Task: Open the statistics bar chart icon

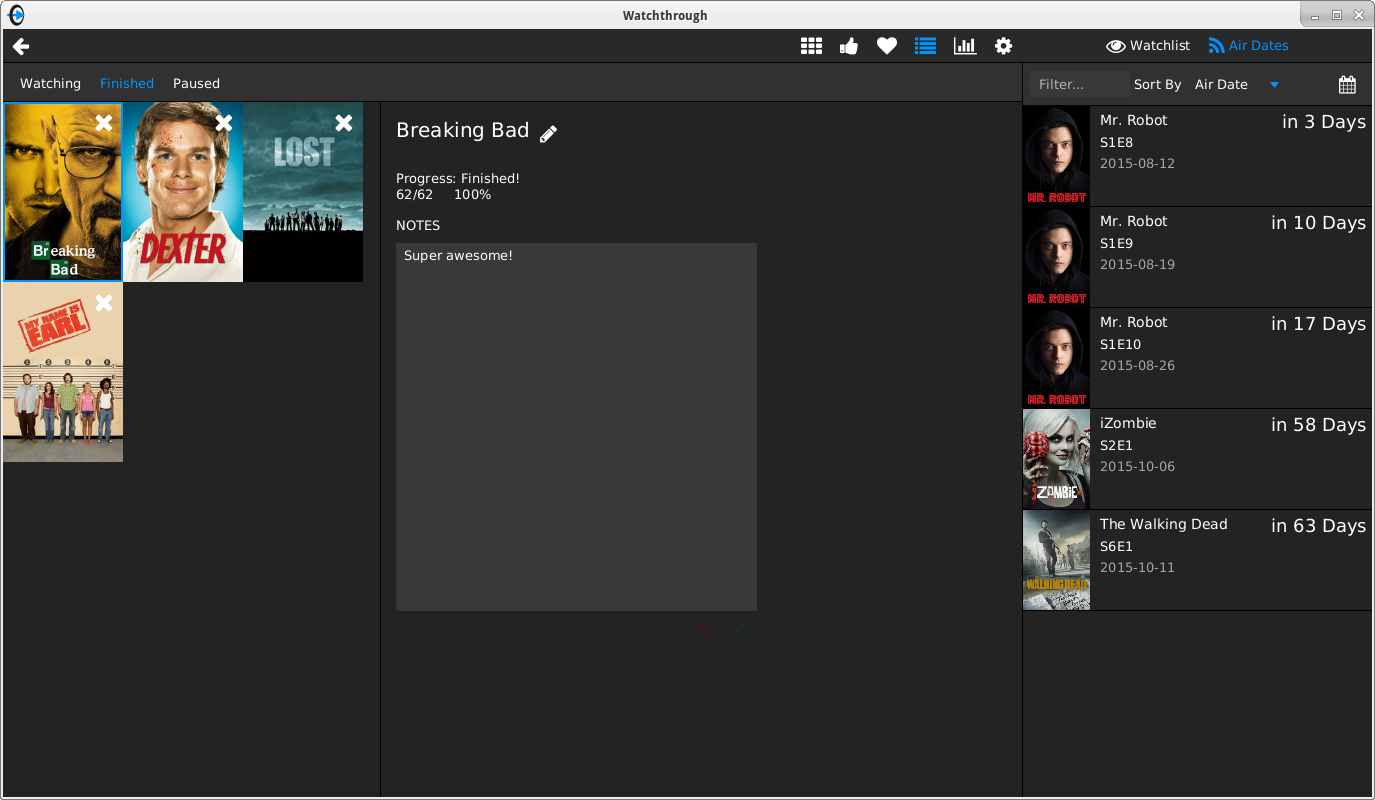Action: pos(965,46)
